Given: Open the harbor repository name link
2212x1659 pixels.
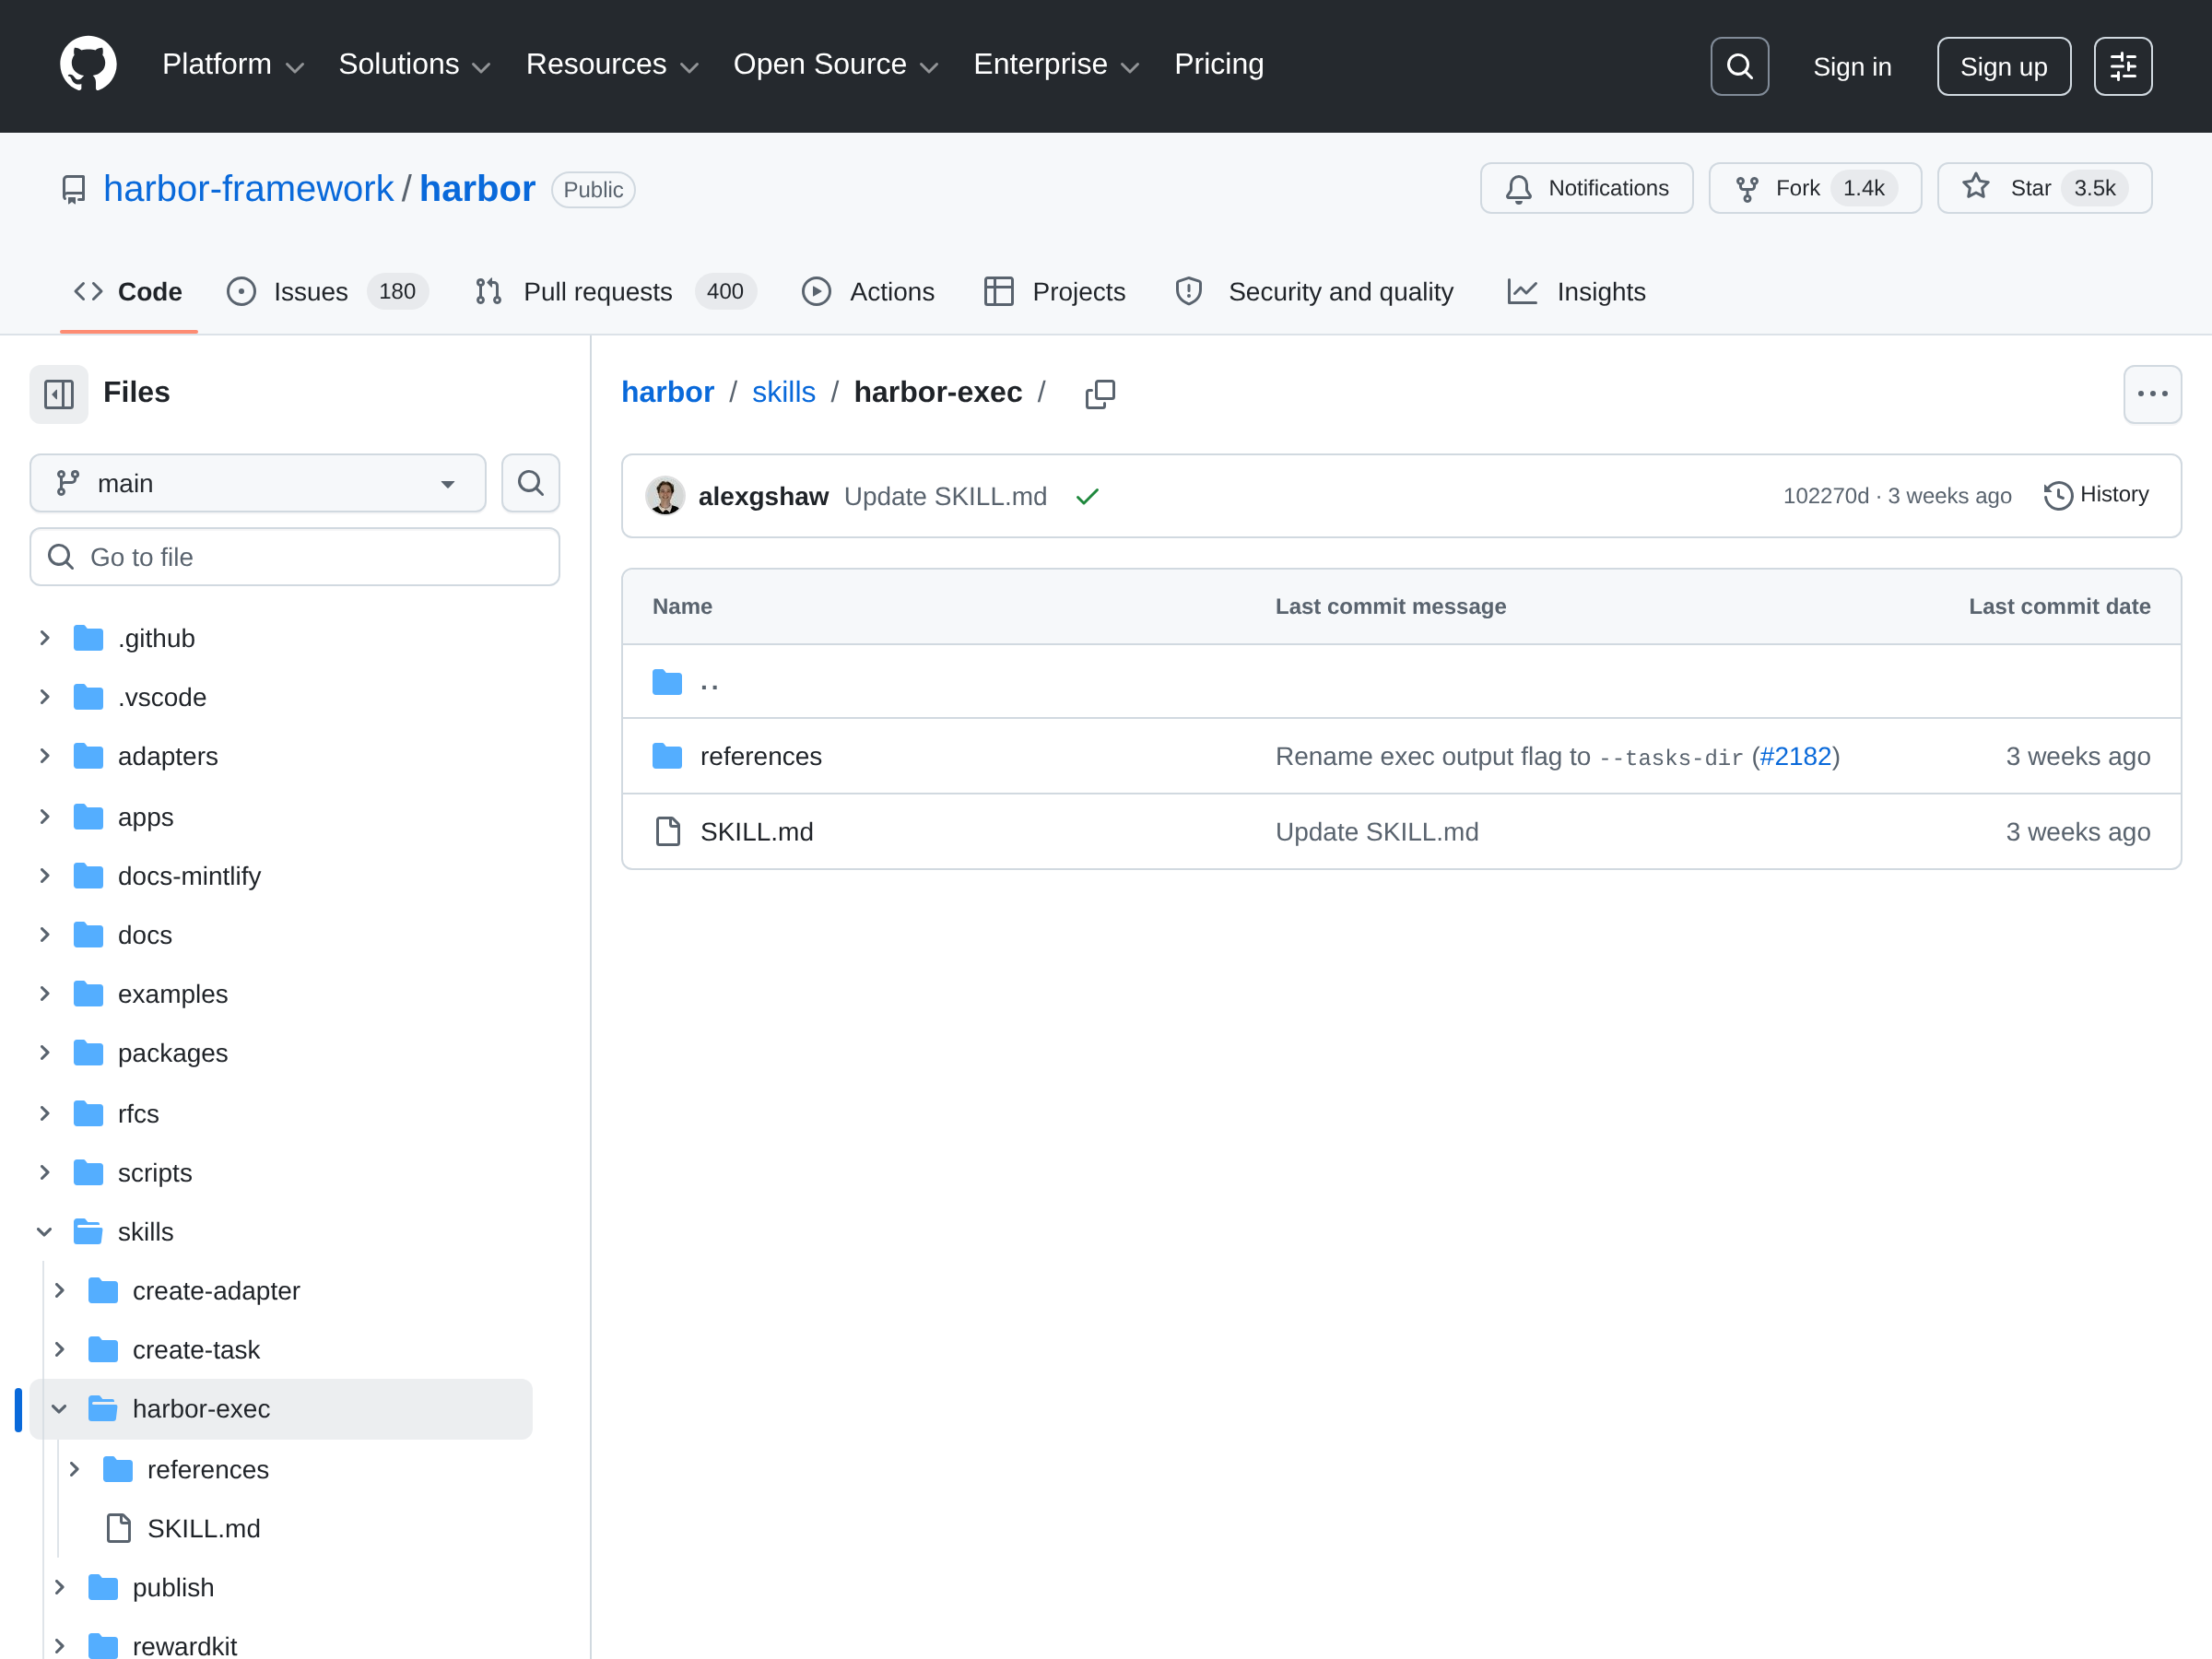Looking at the screenshot, I should (477, 189).
